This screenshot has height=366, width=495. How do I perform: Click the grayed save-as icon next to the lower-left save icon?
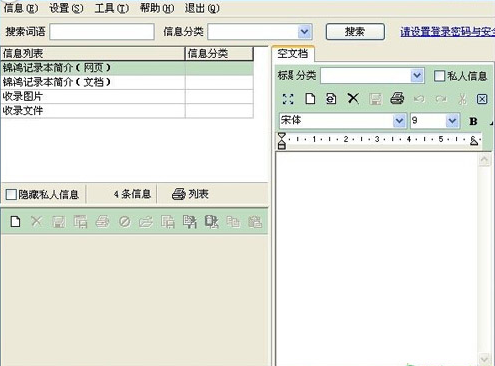pyautogui.click(x=81, y=222)
